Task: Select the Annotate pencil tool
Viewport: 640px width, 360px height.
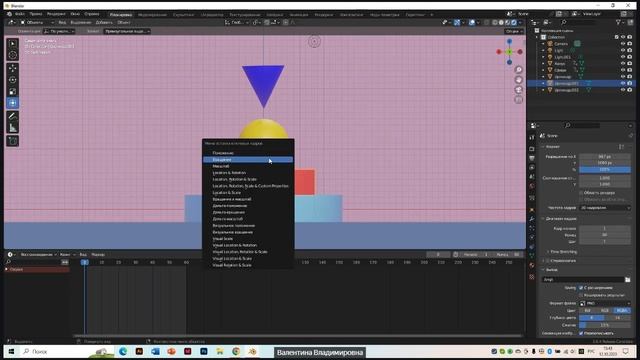Action: tap(13, 117)
